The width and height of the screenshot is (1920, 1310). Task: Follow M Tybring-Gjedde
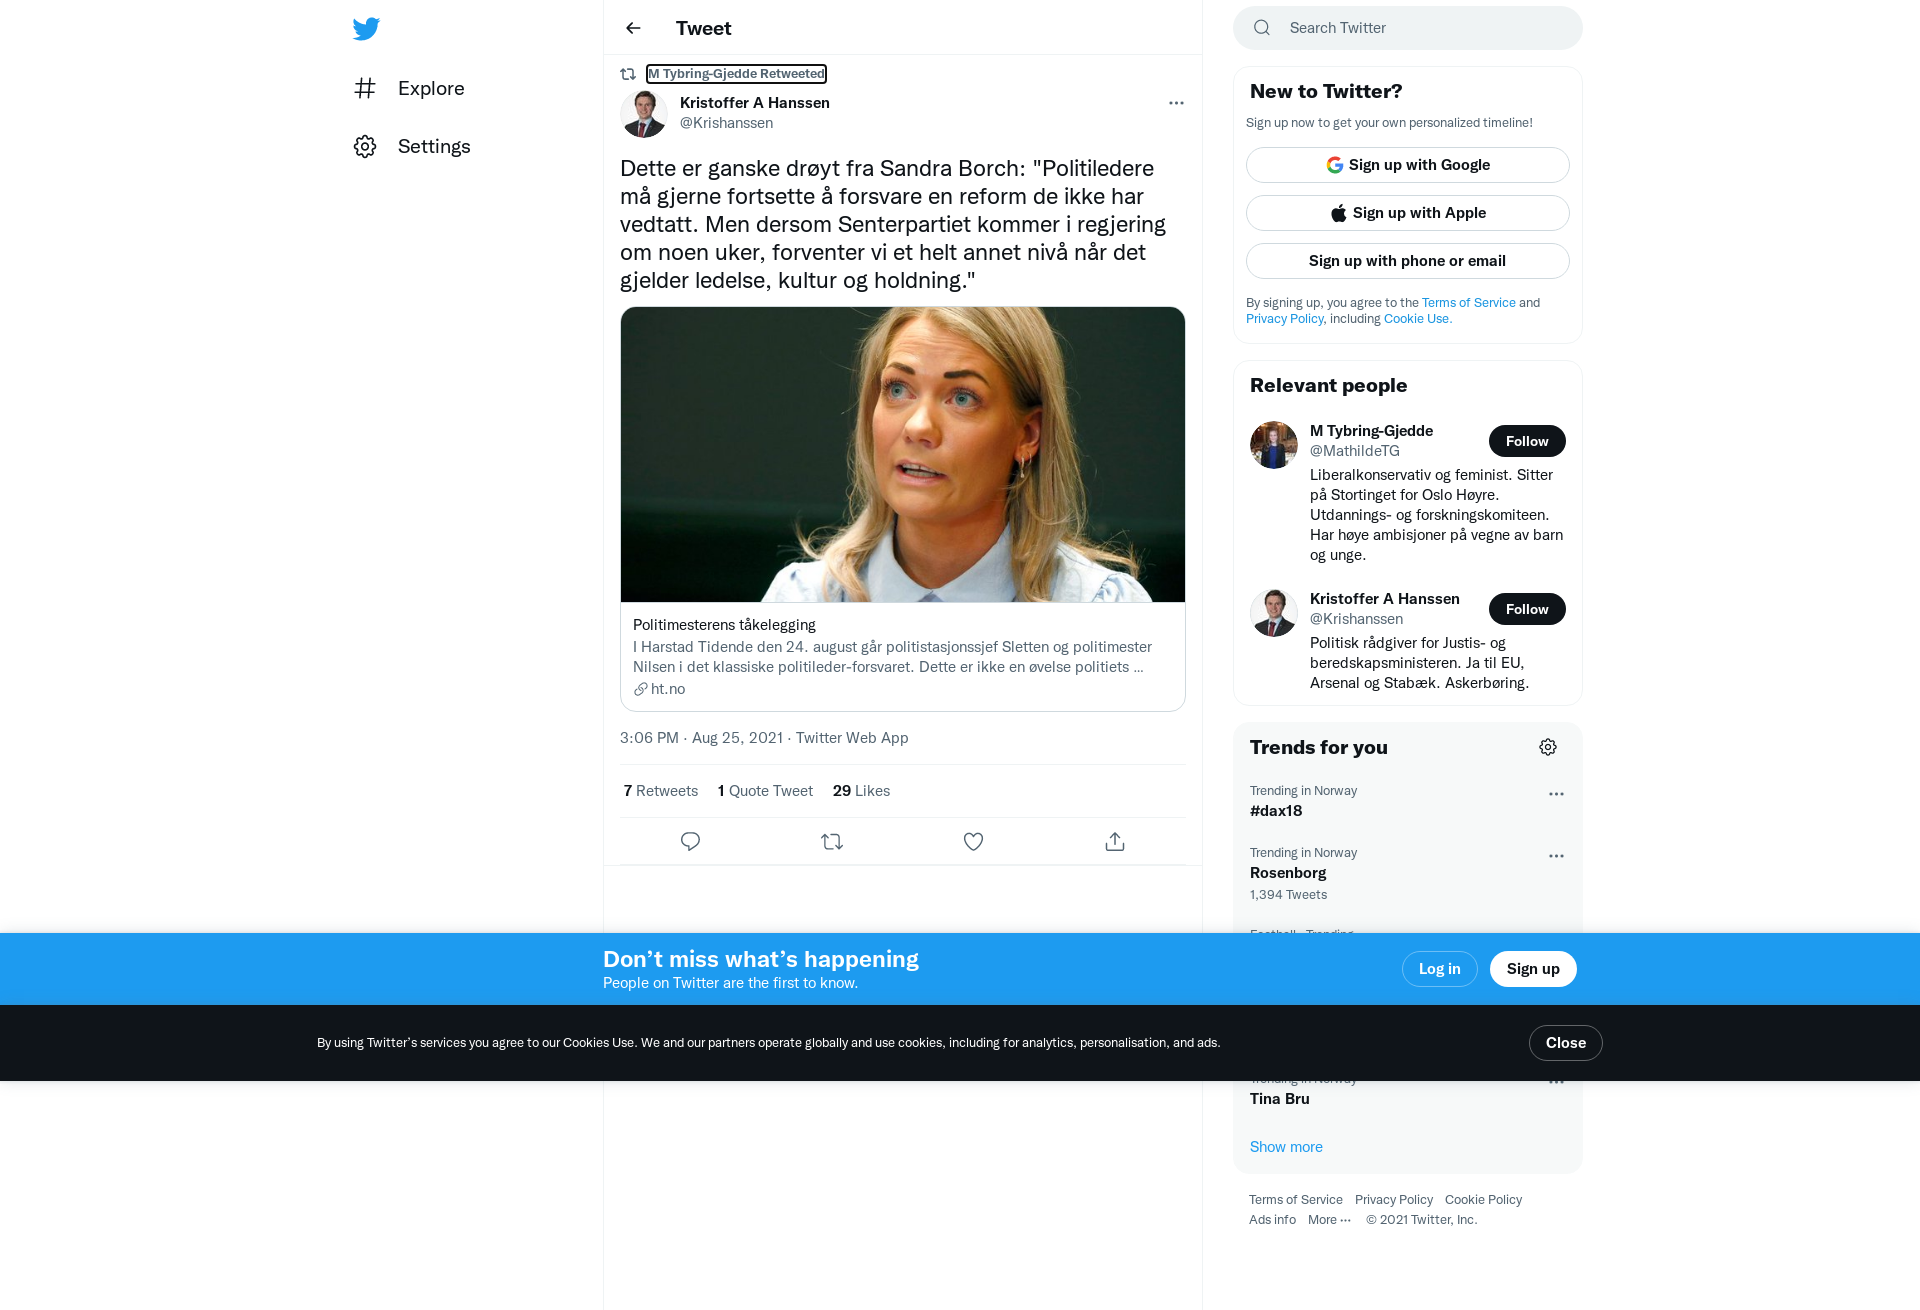(1527, 441)
